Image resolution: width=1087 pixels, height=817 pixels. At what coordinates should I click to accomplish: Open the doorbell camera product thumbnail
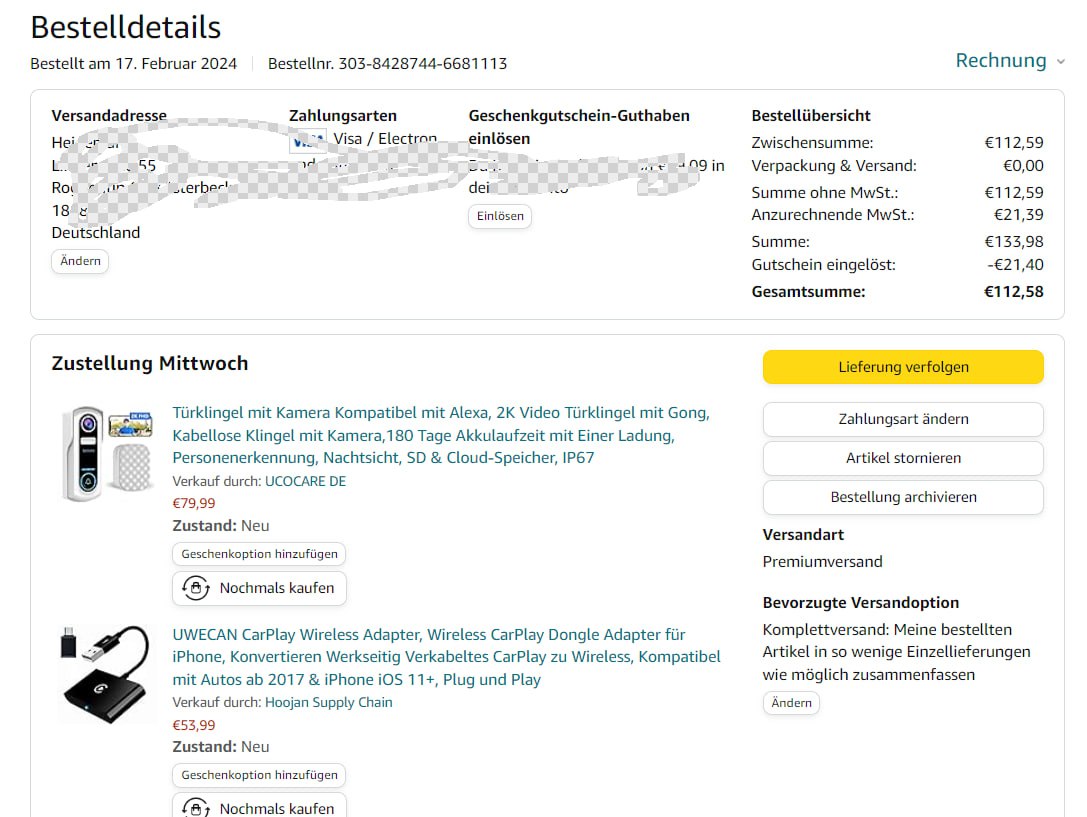pyautogui.click(x=105, y=453)
